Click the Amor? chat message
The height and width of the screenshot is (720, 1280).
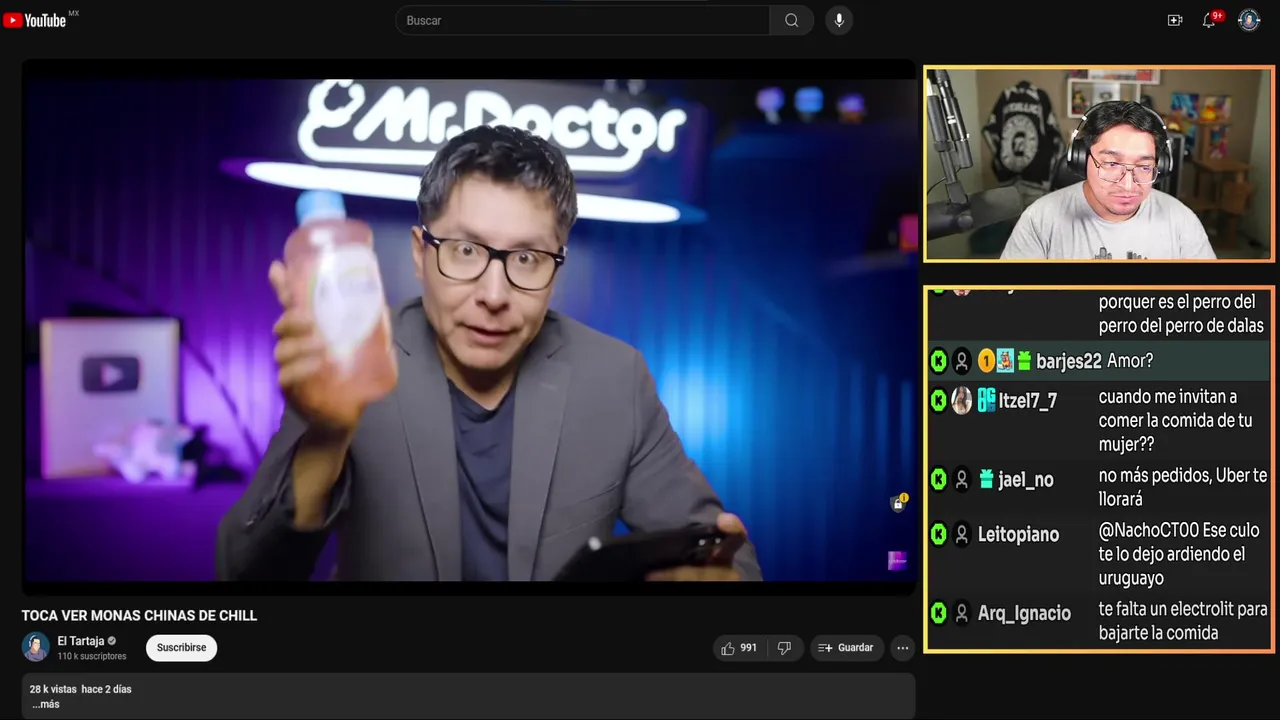1130,361
